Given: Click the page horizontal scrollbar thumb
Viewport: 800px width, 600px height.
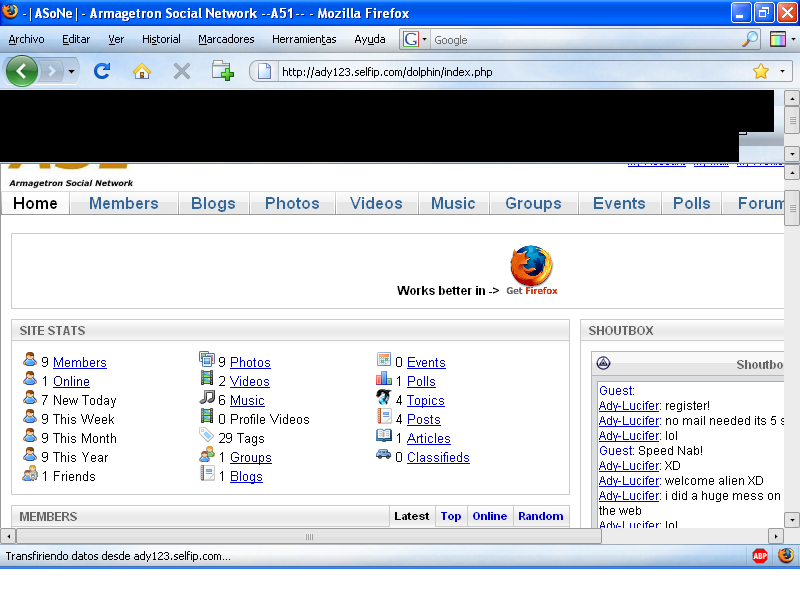Looking at the screenshot, I should pos(310,536).
